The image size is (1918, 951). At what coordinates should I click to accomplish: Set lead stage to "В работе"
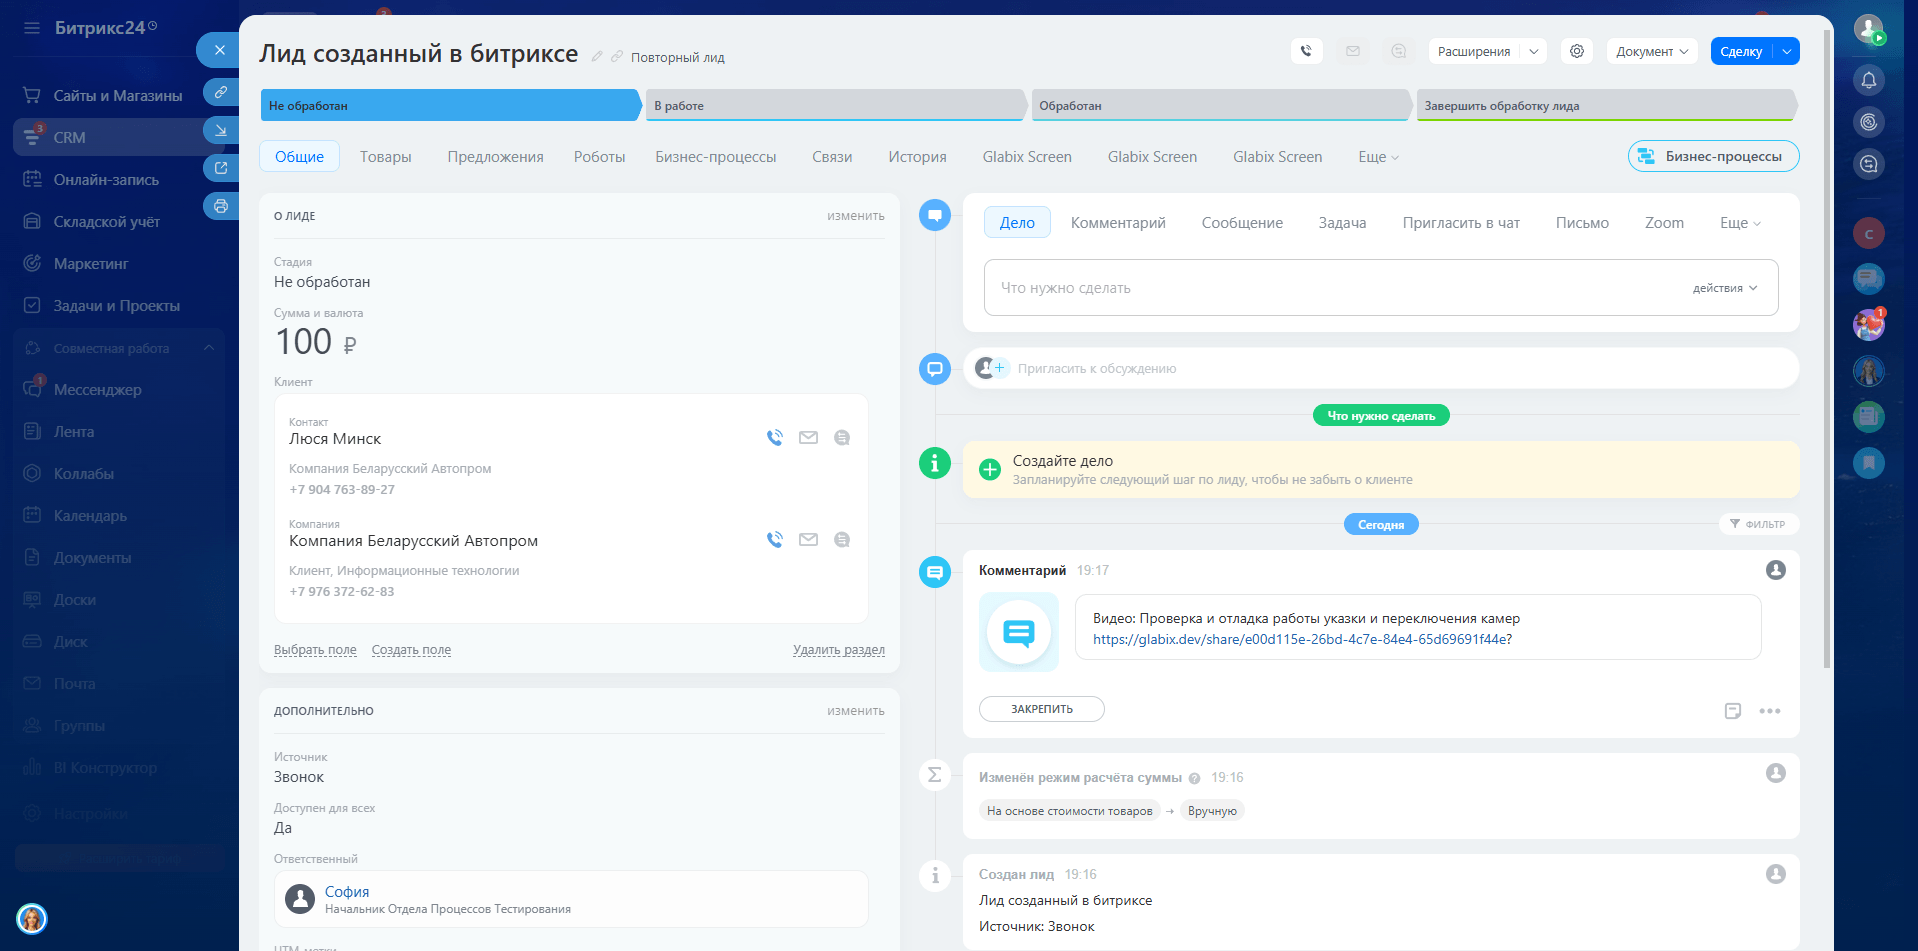[835, 106]
